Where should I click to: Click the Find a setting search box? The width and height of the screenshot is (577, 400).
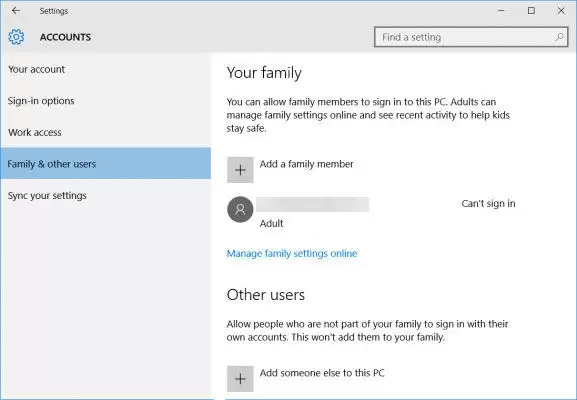(x=471, y=37)
